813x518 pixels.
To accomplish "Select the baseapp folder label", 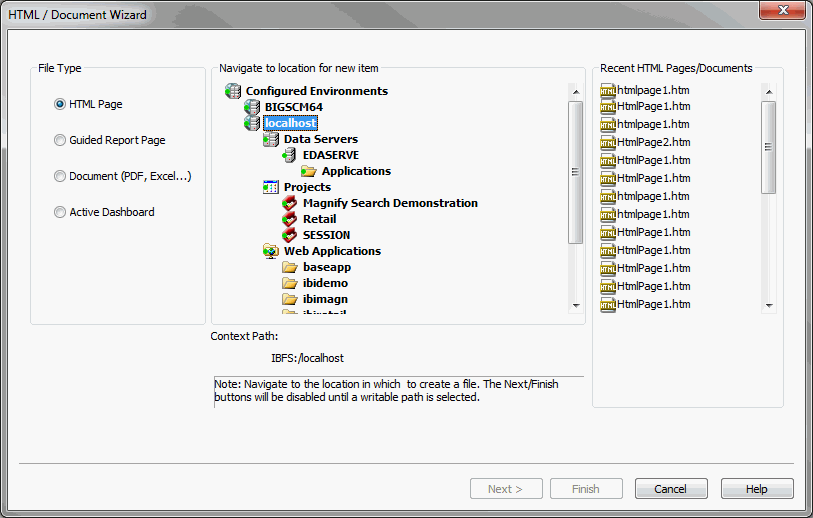I will (x=327, y=268).
